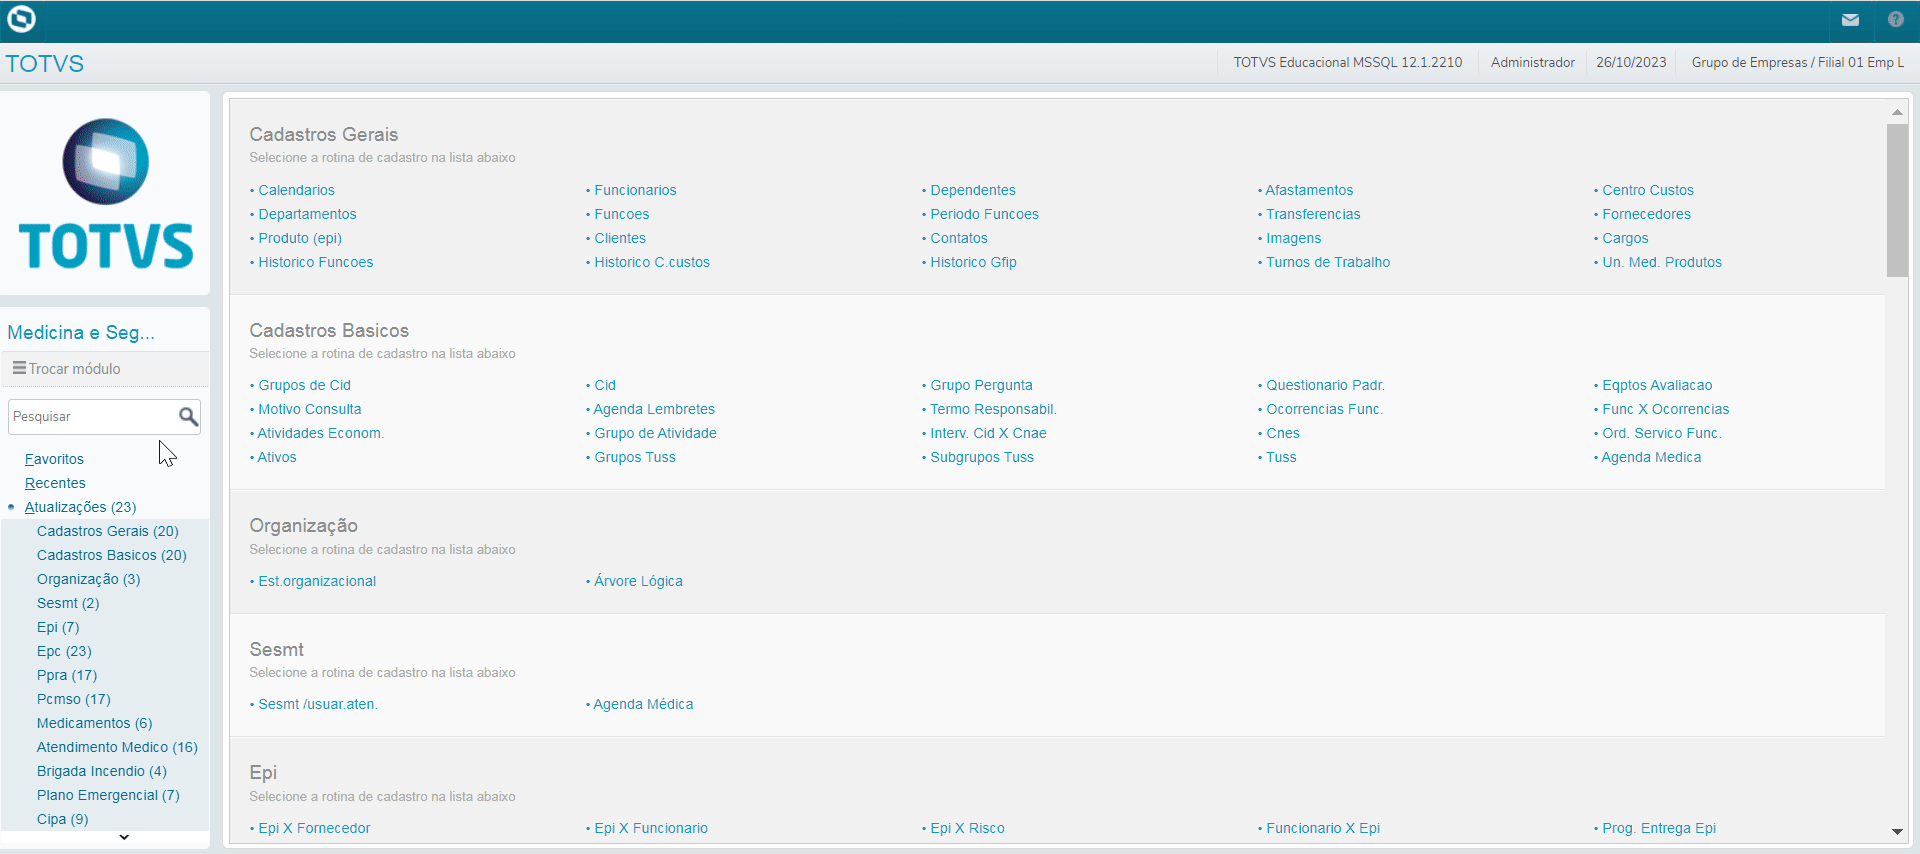The height and width of the screenshot is (854, 1920).
Task: Click the search magnifier icon
Action: pyautogui.click(x=188, y=416)
